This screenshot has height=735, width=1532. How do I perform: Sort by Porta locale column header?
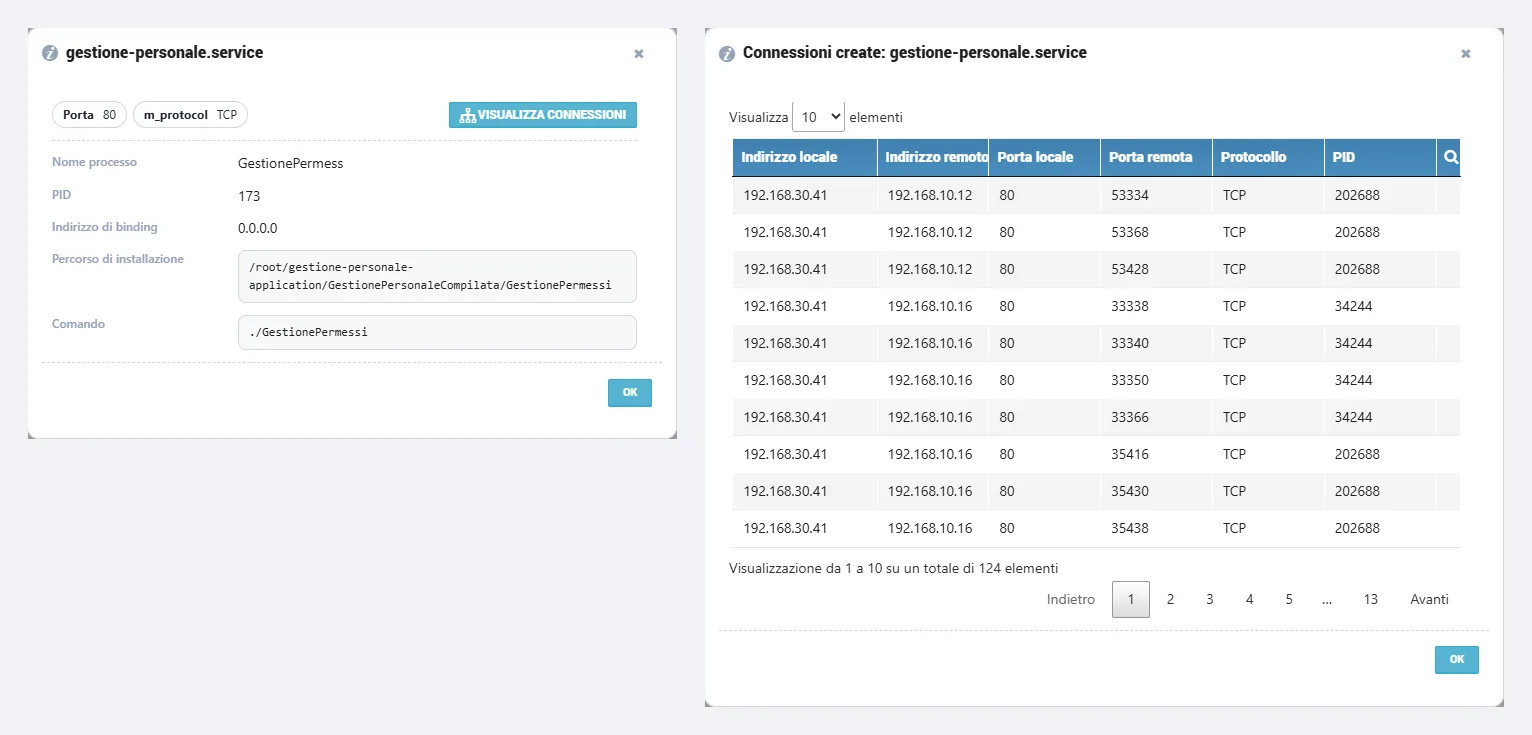click(1045, 158)
